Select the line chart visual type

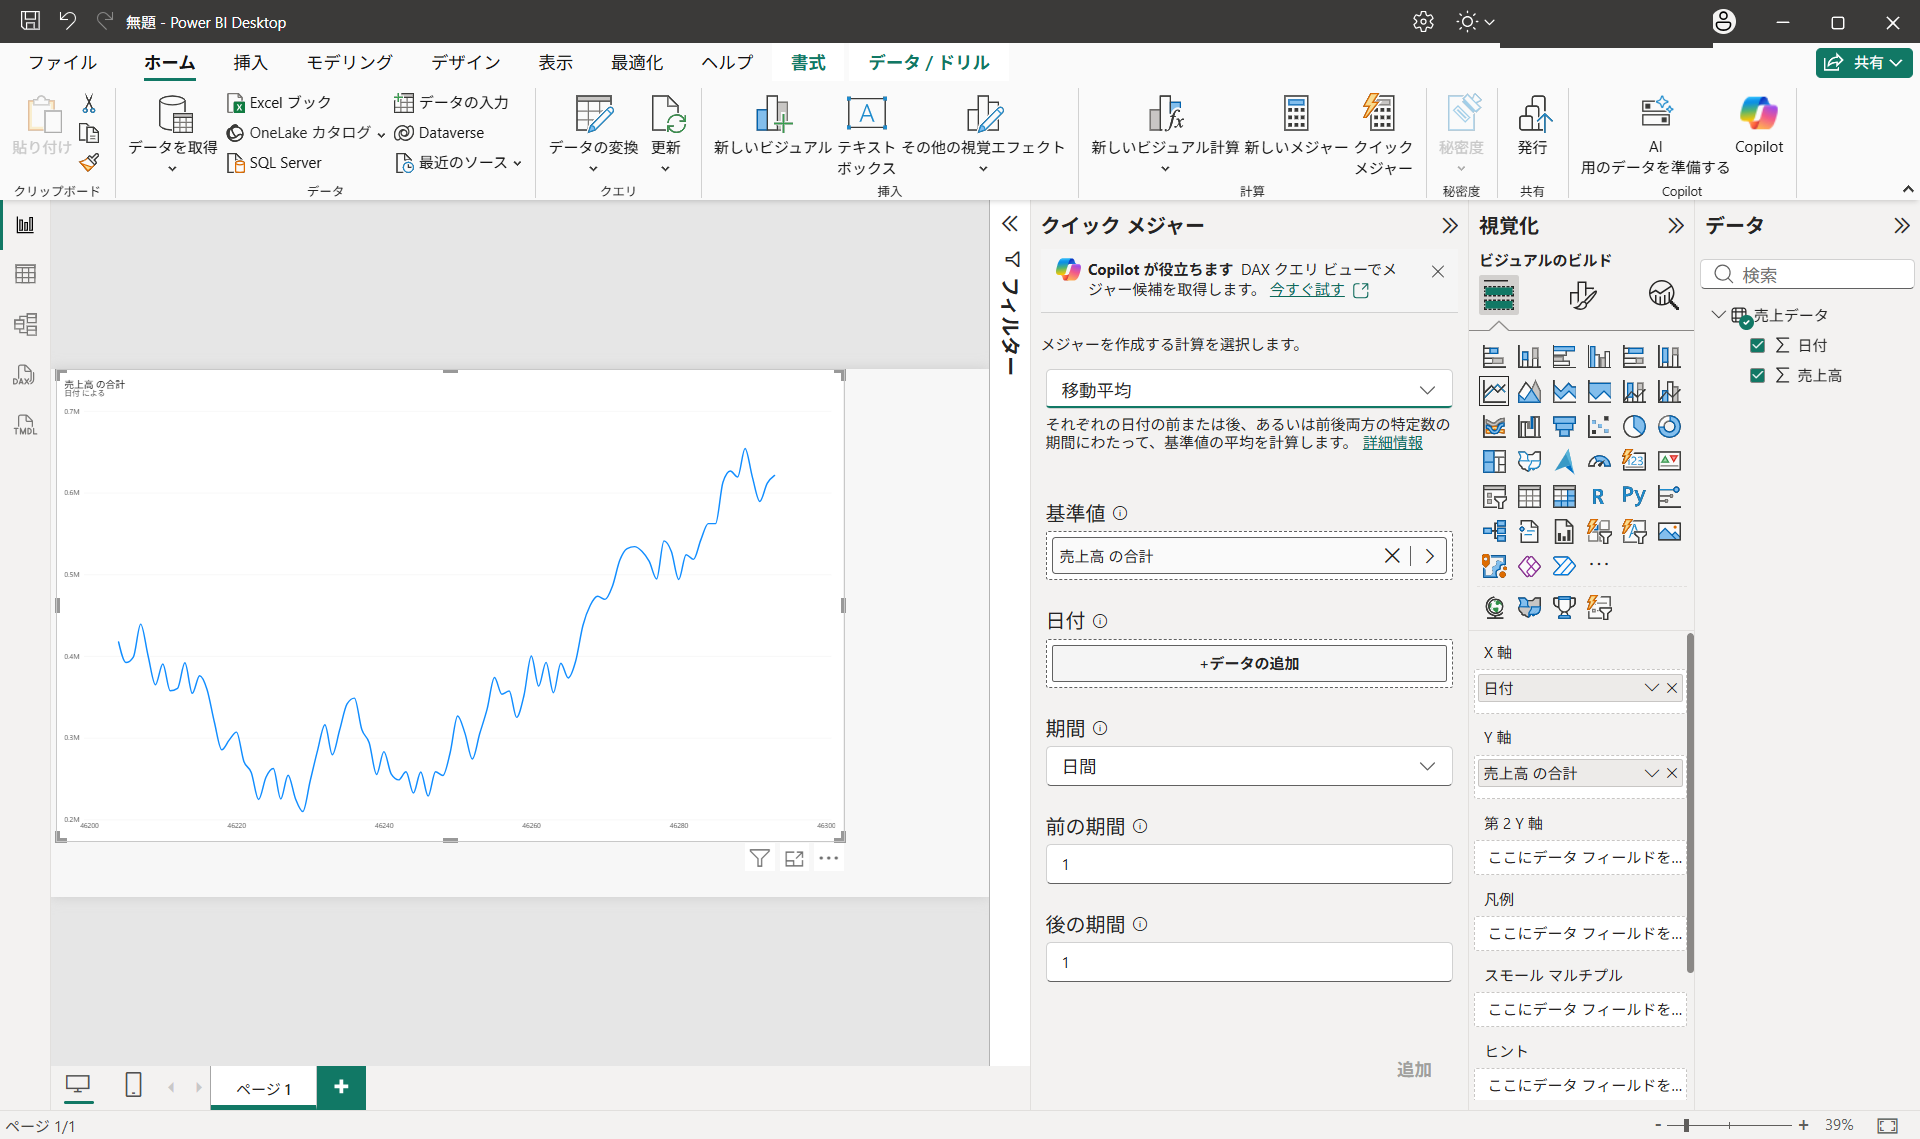pyautogui.click(x=1494, y=392)
